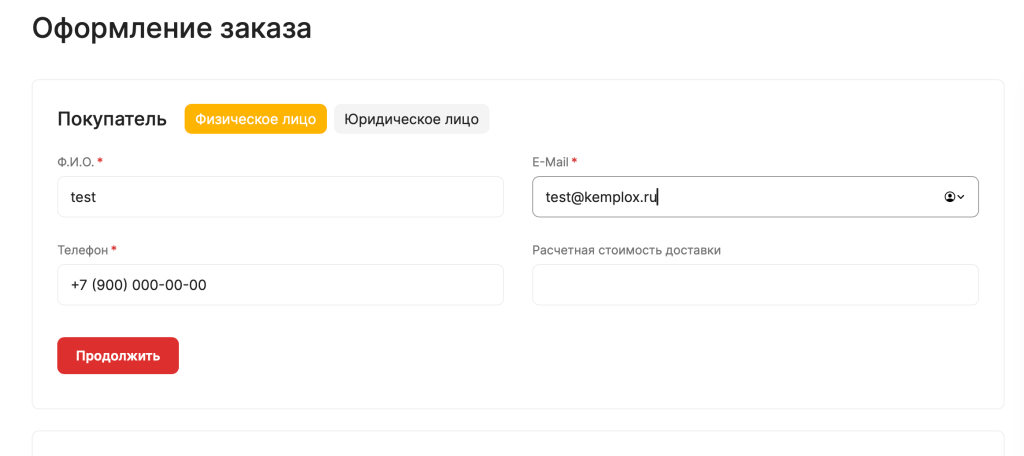Switch buyer type to Юридическое лицо

pyautogui.click(x=411, y=119)
